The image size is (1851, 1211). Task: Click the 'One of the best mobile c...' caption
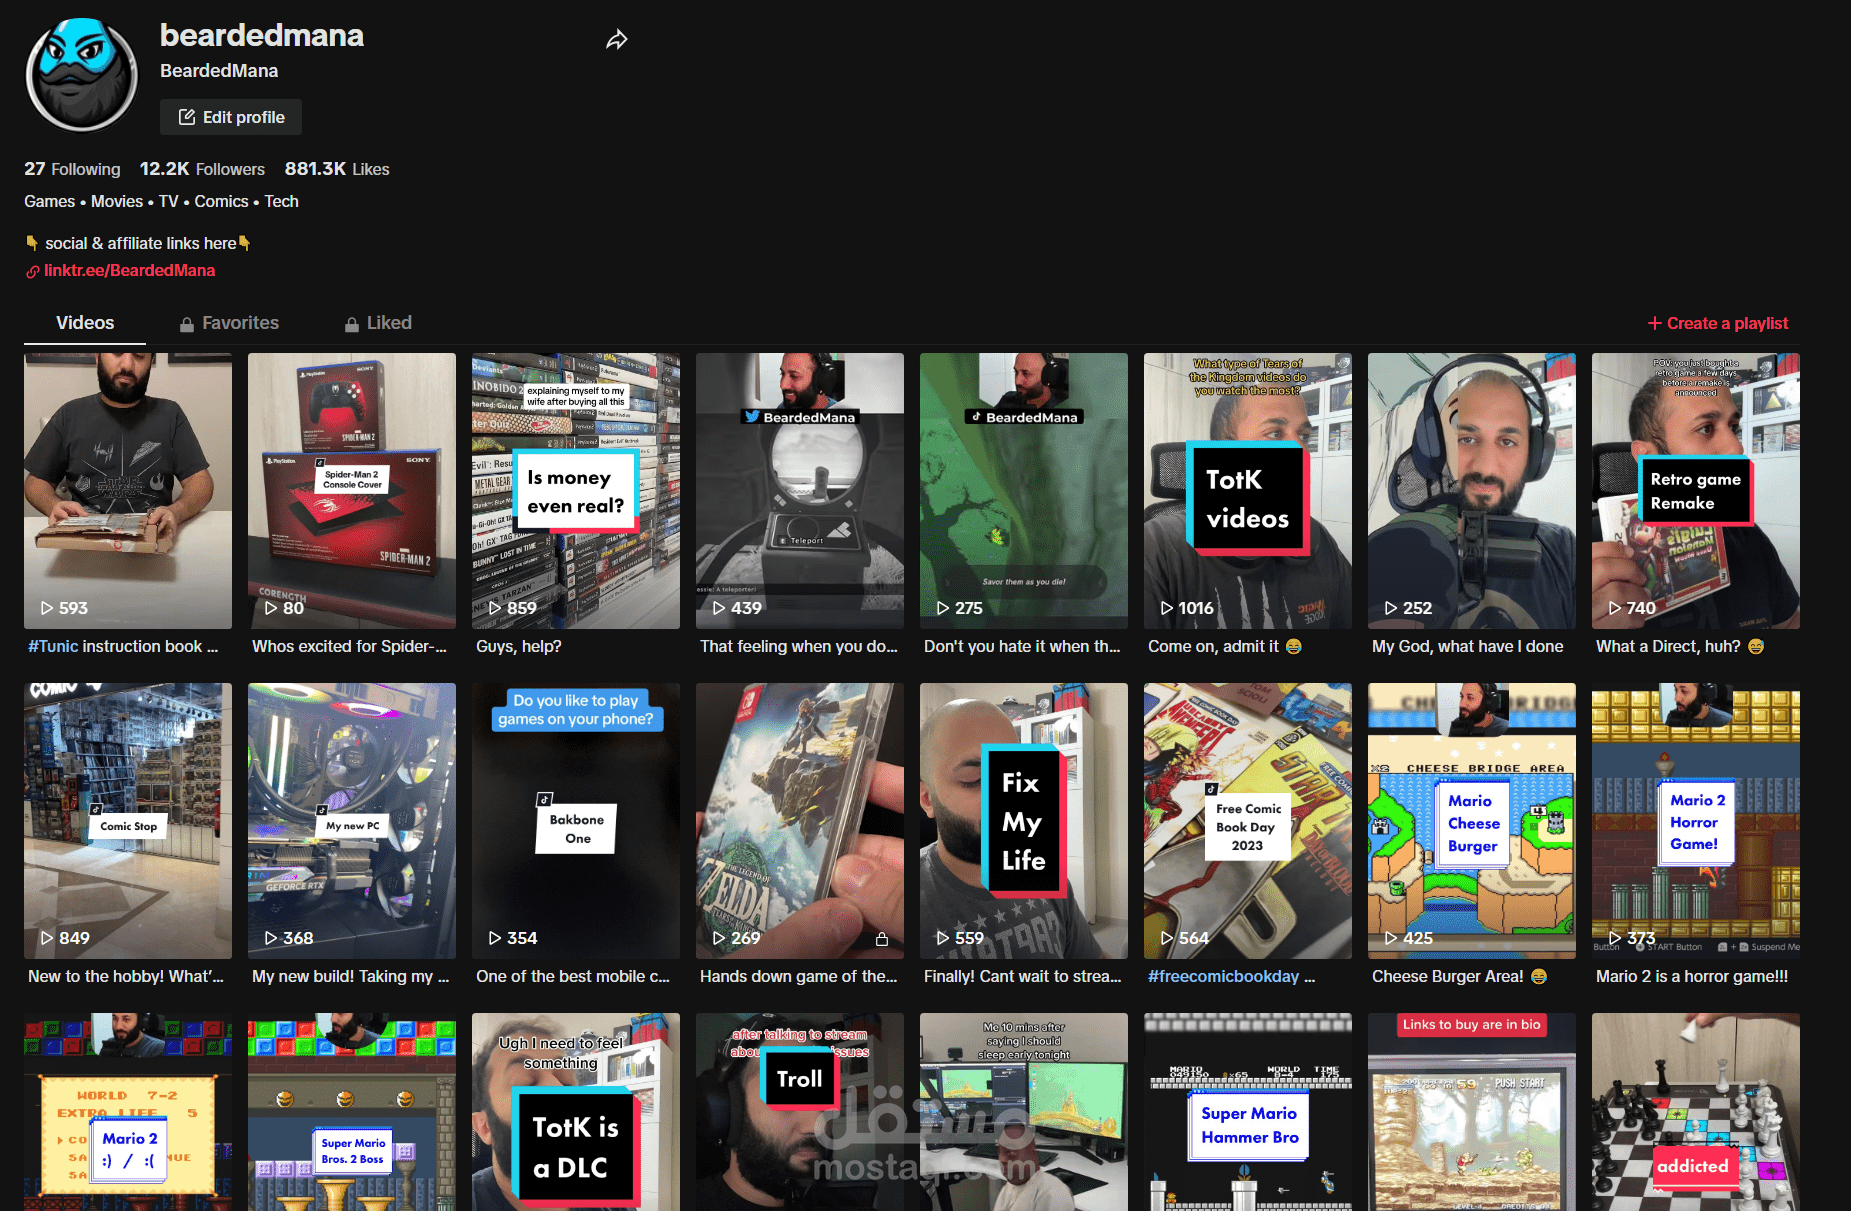click(x=573, y=976)
